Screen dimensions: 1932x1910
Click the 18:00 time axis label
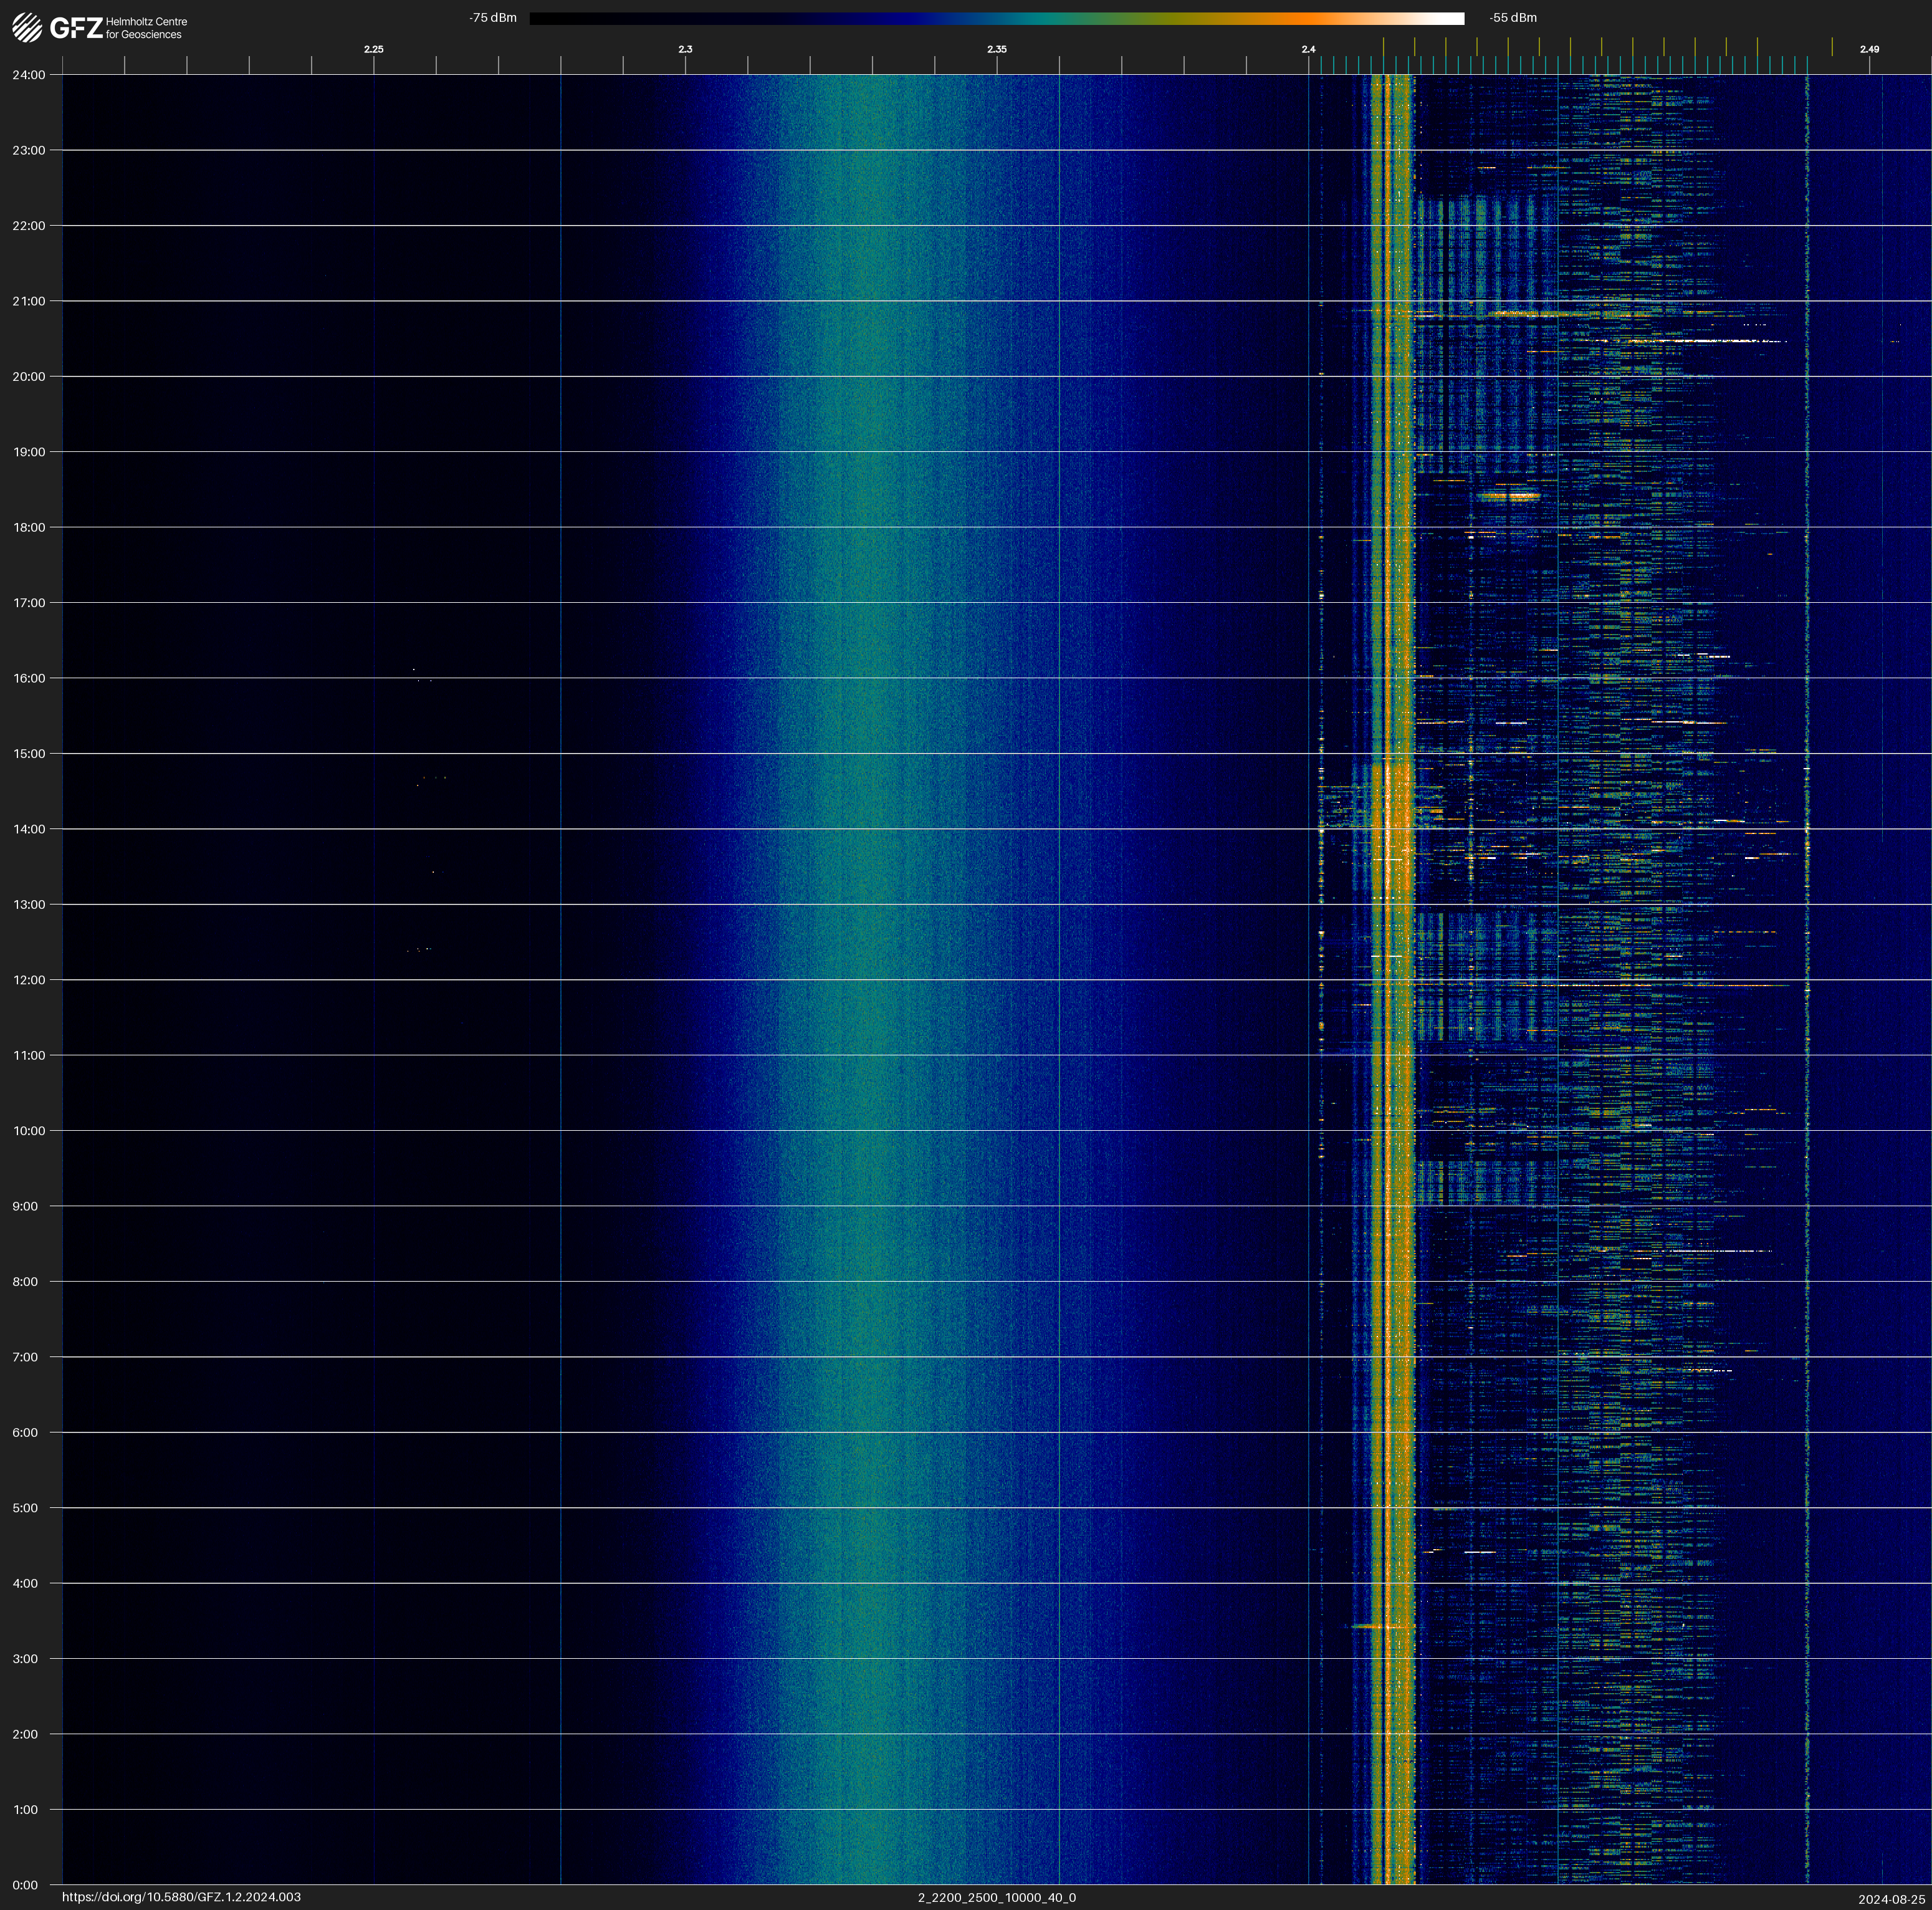[x=28, y=527]
